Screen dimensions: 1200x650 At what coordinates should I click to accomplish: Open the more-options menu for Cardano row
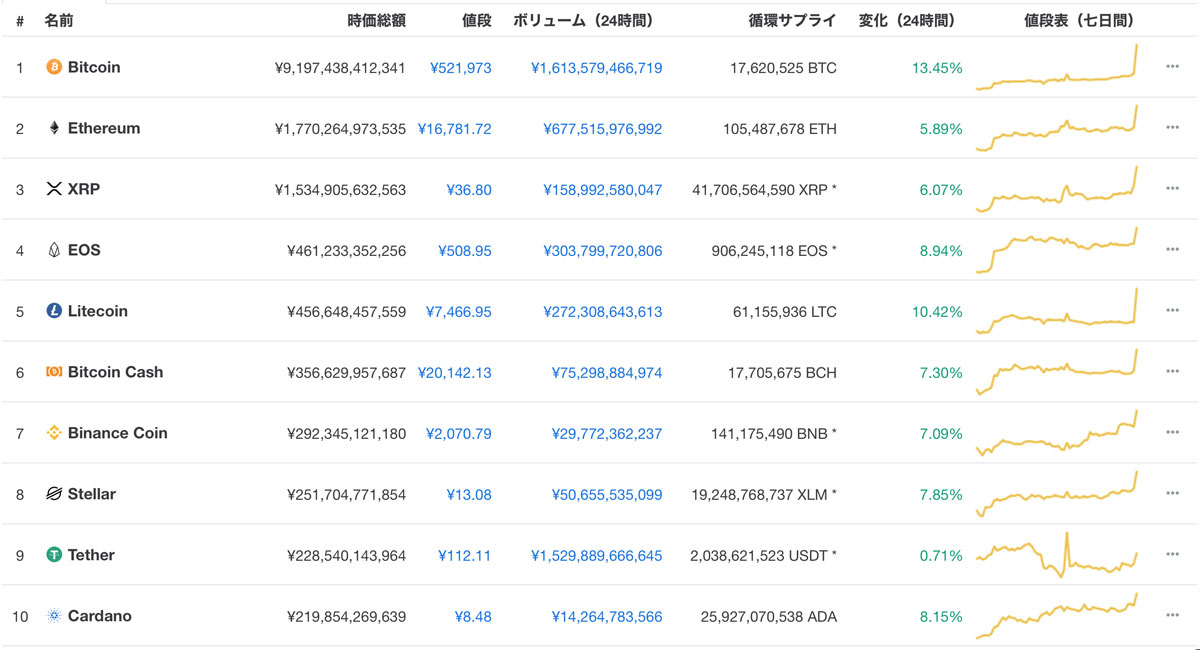click(1172, 616)
